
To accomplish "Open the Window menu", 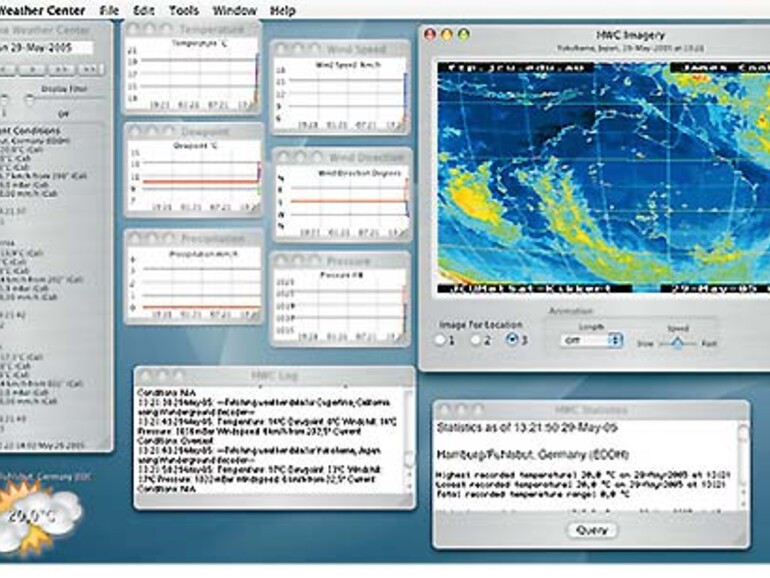I will point(235,10).
